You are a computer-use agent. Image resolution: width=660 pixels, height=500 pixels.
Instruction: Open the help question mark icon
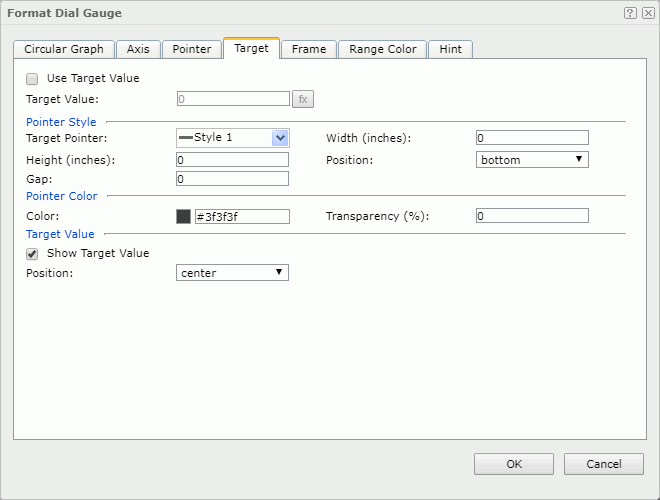(630, 13)
